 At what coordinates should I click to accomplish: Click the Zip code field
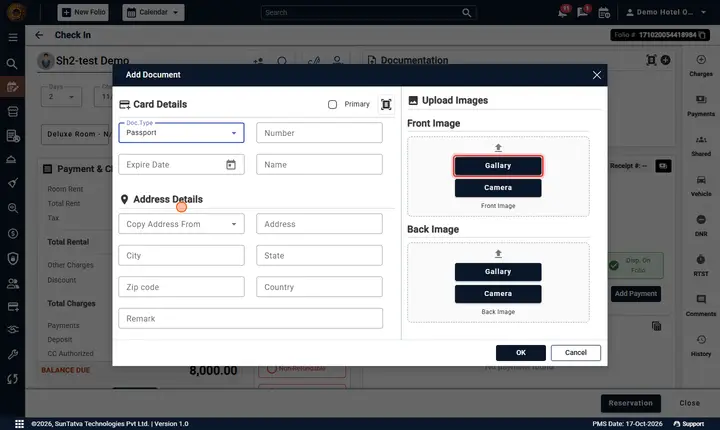[181, 287]
